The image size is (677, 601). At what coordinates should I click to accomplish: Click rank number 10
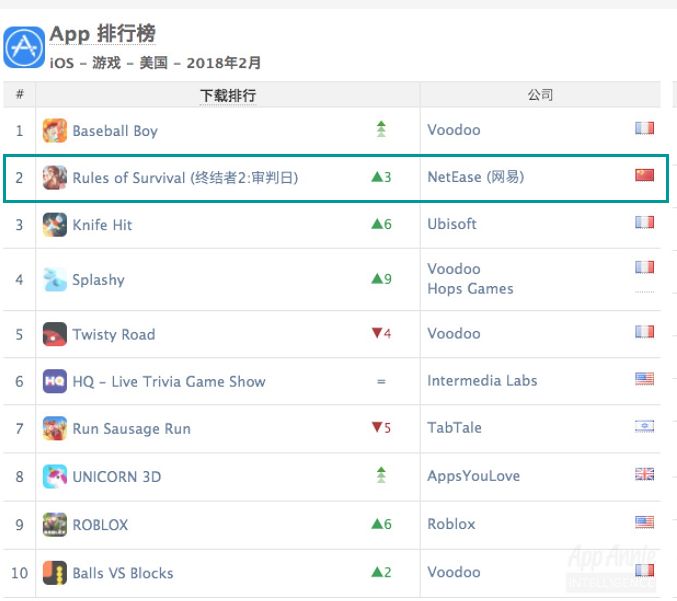click(19, 573)
